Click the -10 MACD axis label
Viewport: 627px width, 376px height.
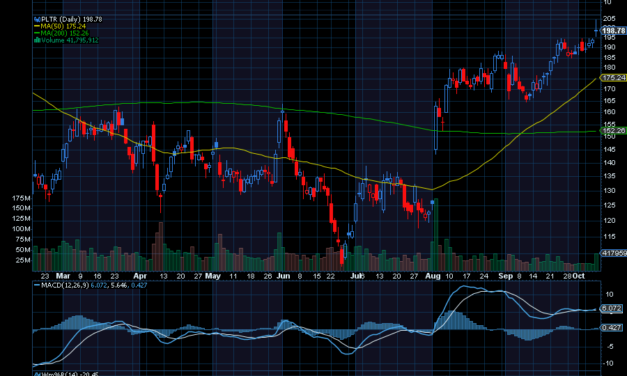[x=608, y=363]
